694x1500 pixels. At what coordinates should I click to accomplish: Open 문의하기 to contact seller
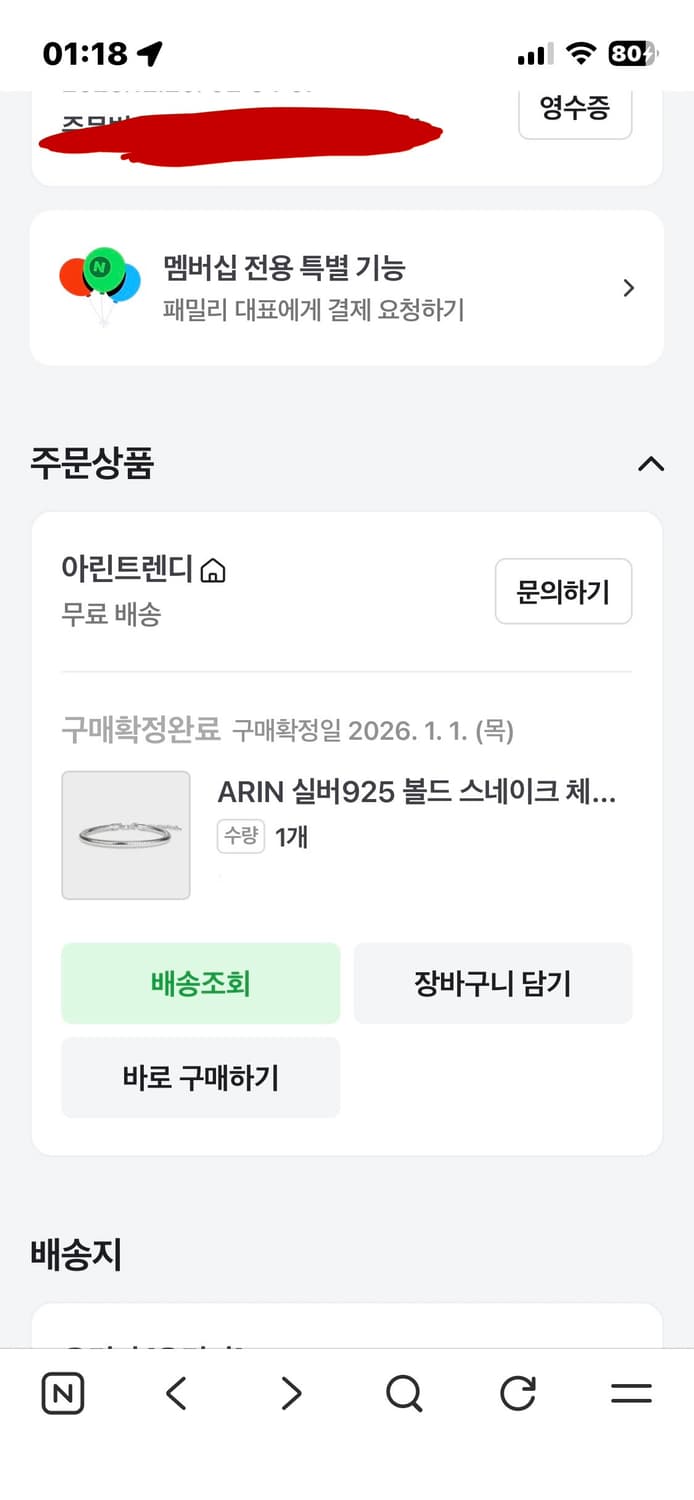(563, 591)
